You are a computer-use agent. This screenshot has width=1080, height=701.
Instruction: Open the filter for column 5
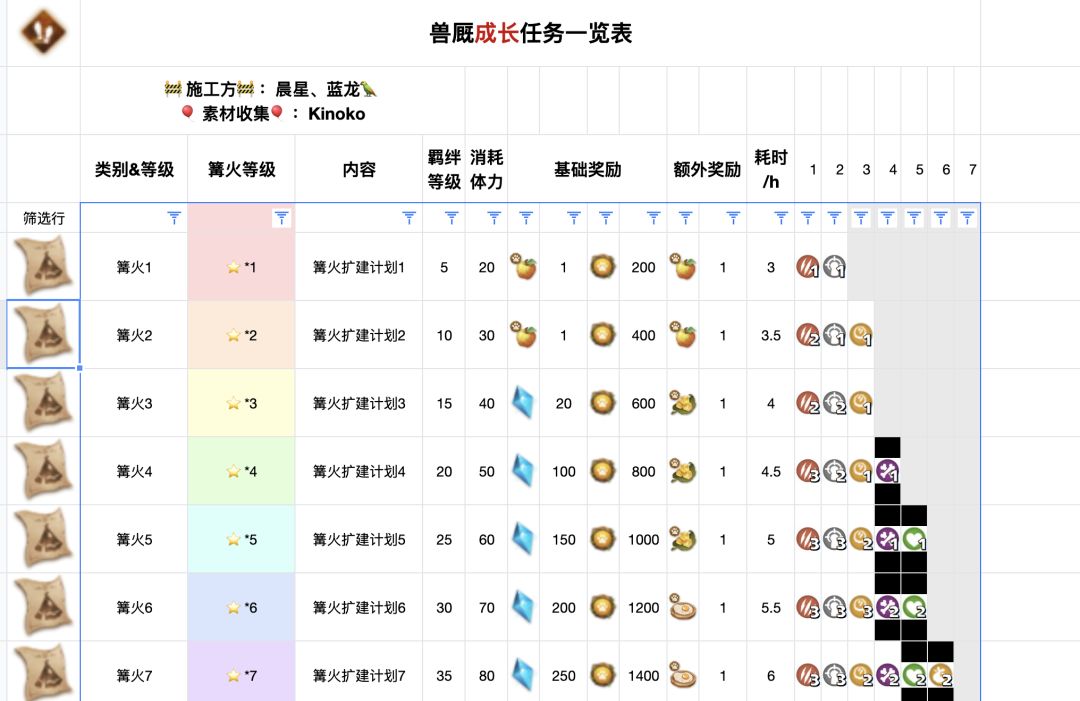click(914, 218)
